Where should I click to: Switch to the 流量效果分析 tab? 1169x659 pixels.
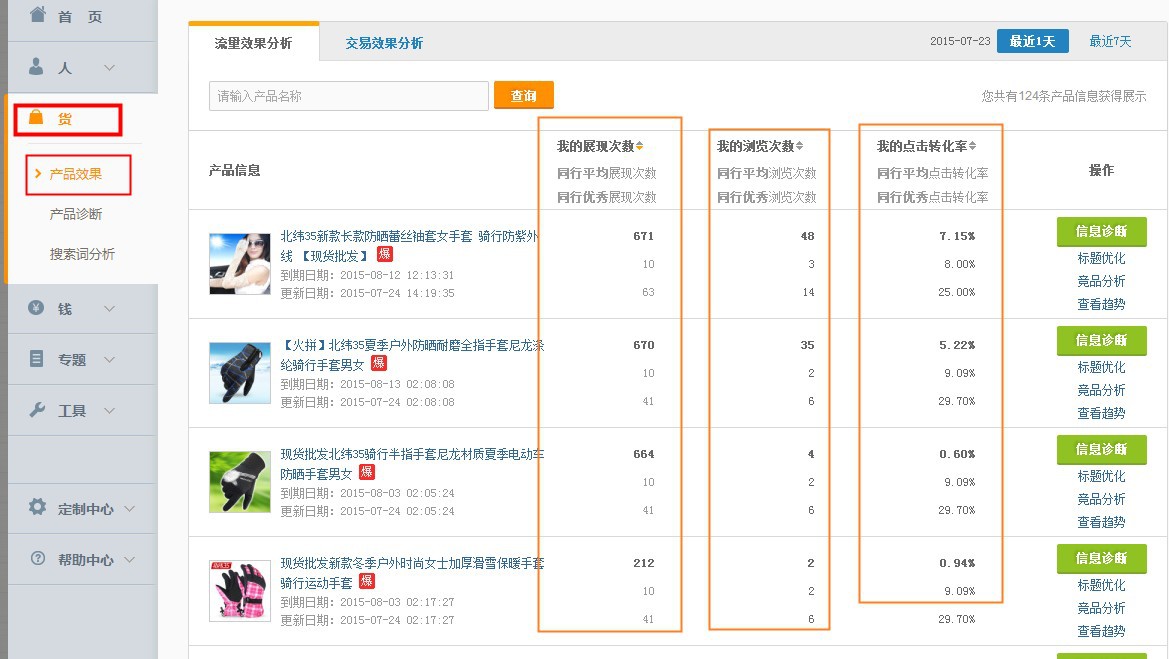pyautogui.click(x=253, y=43)
